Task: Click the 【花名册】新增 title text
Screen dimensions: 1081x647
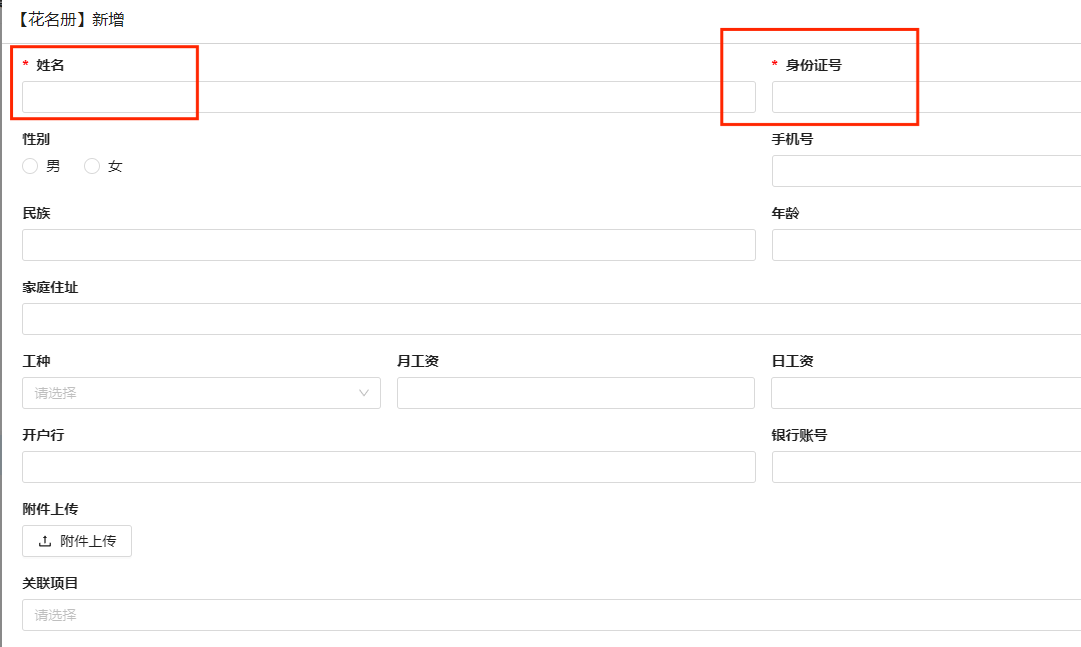Action: 70,19
